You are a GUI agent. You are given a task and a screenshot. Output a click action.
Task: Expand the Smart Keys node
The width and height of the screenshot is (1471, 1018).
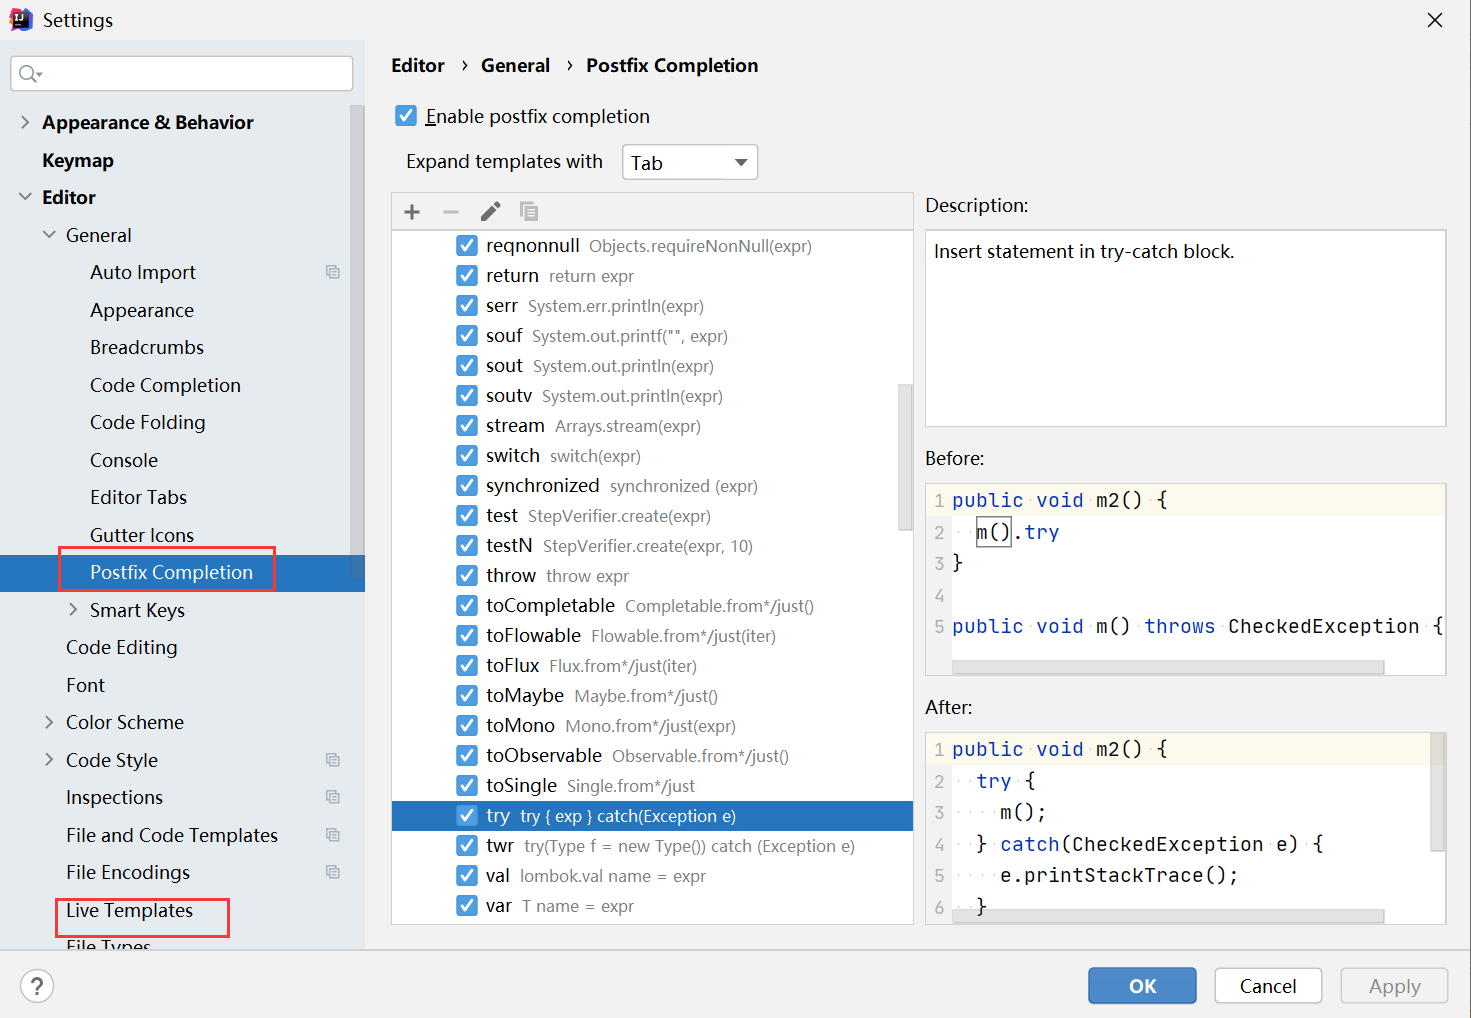[x=73, y=610]
